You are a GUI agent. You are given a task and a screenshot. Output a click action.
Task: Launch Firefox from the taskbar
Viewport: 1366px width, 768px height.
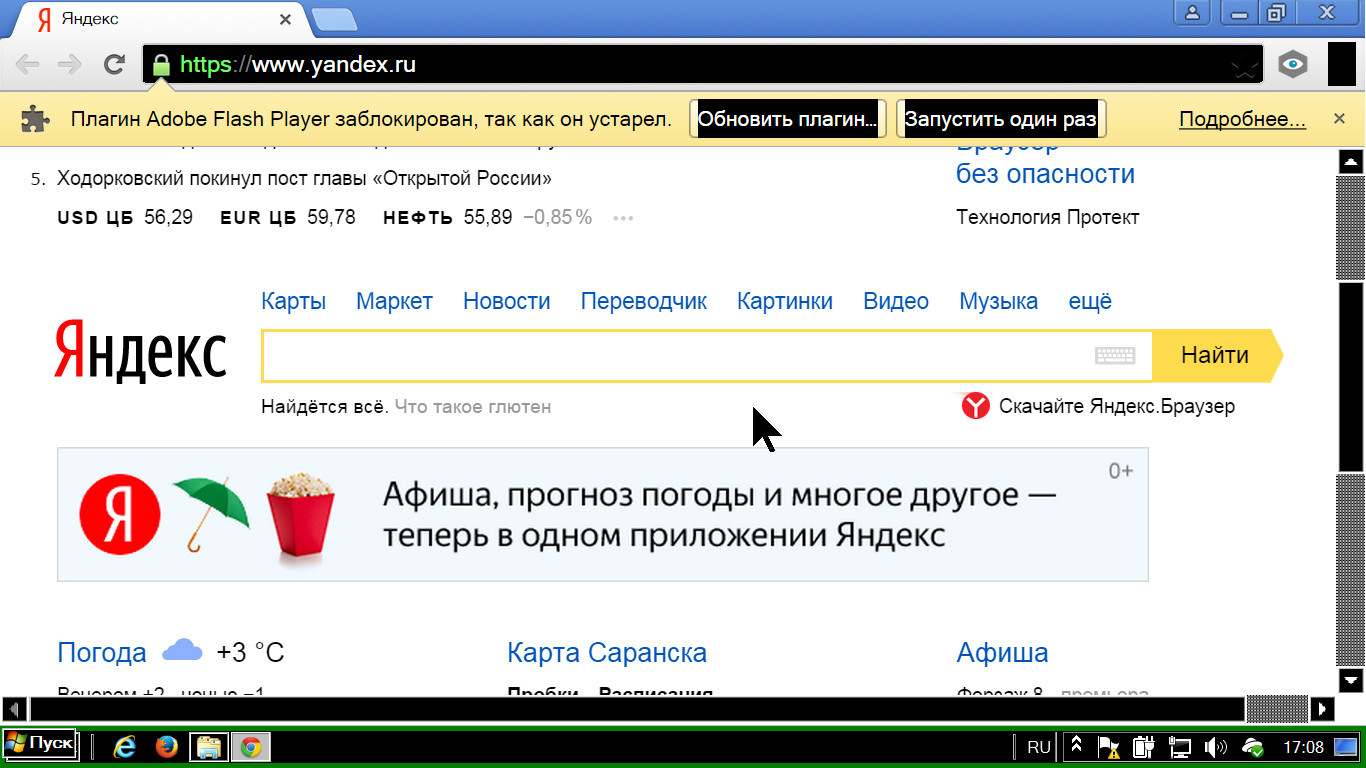166,747
